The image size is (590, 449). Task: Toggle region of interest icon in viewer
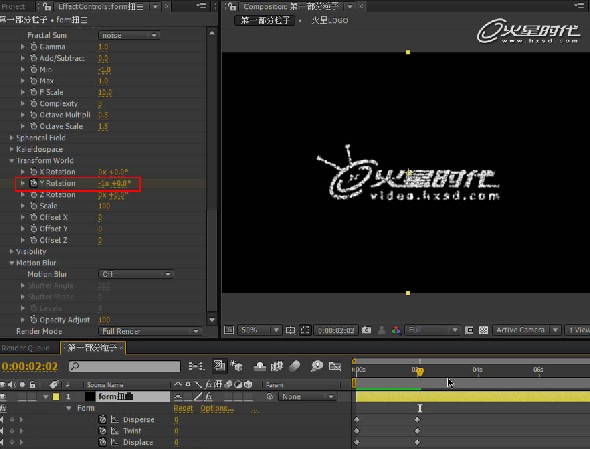pos(469,330)
